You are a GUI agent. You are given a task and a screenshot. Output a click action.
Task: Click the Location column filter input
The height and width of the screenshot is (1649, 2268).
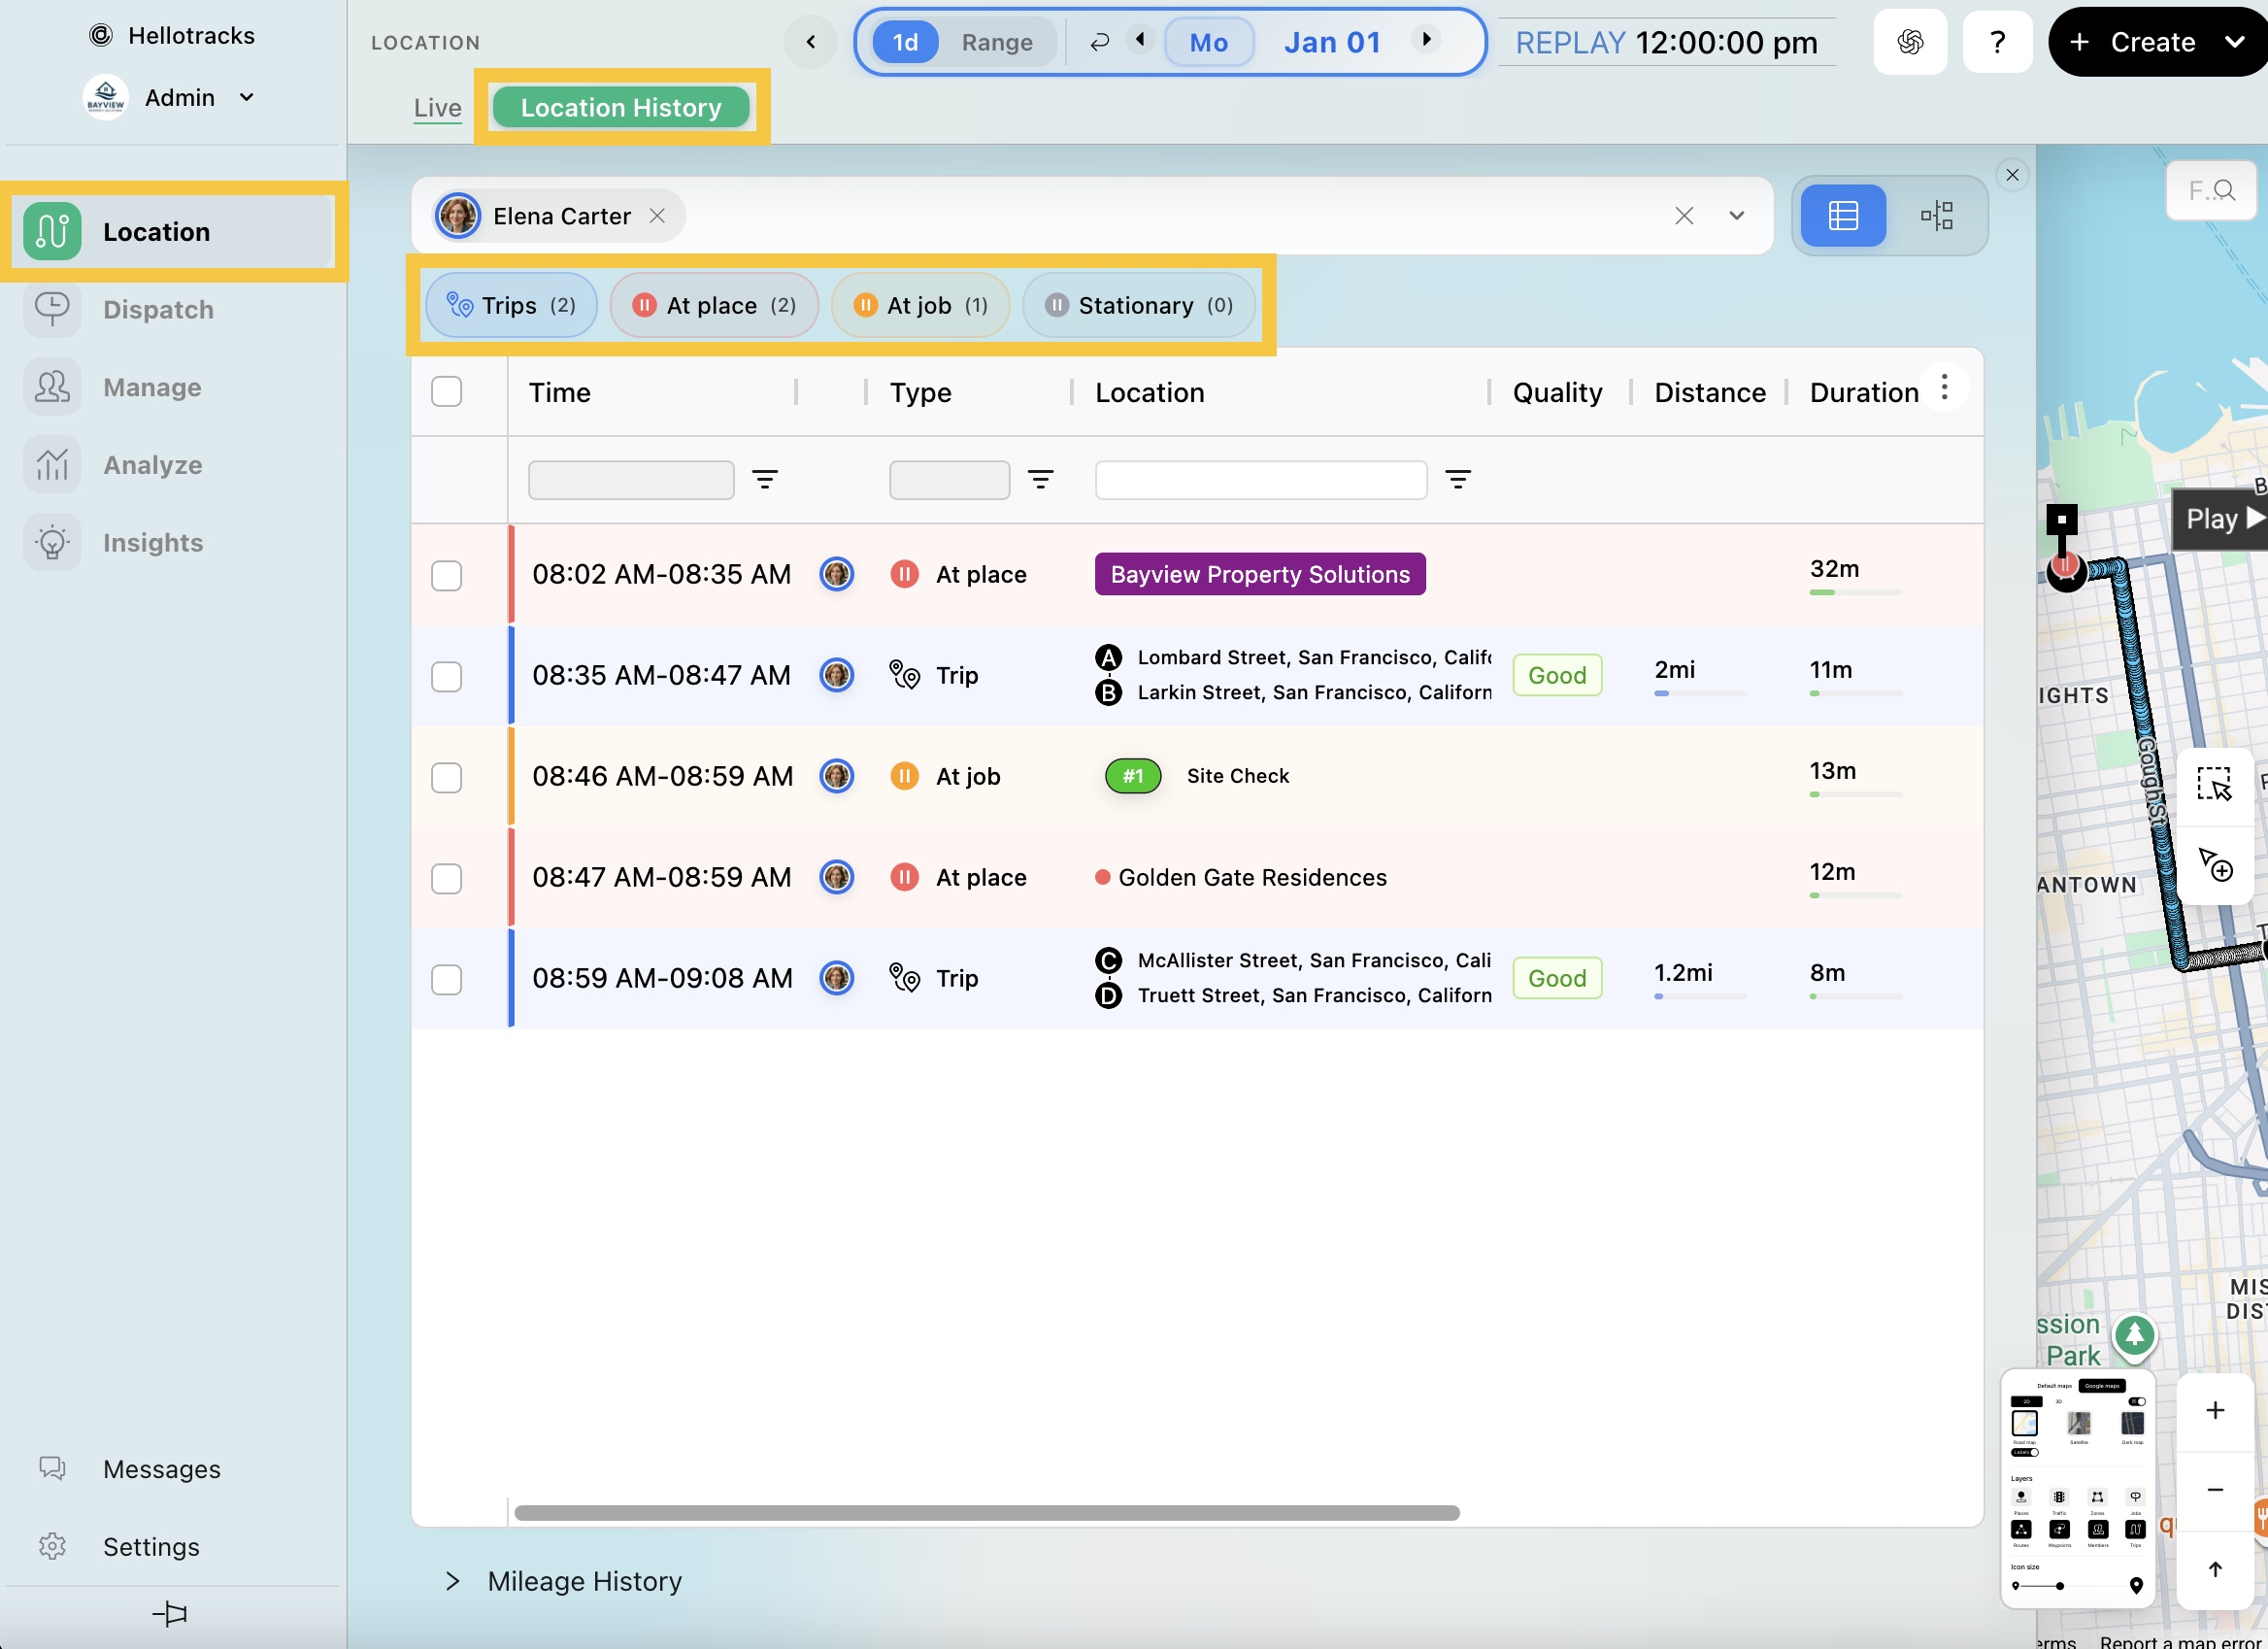pos(1260,480)
